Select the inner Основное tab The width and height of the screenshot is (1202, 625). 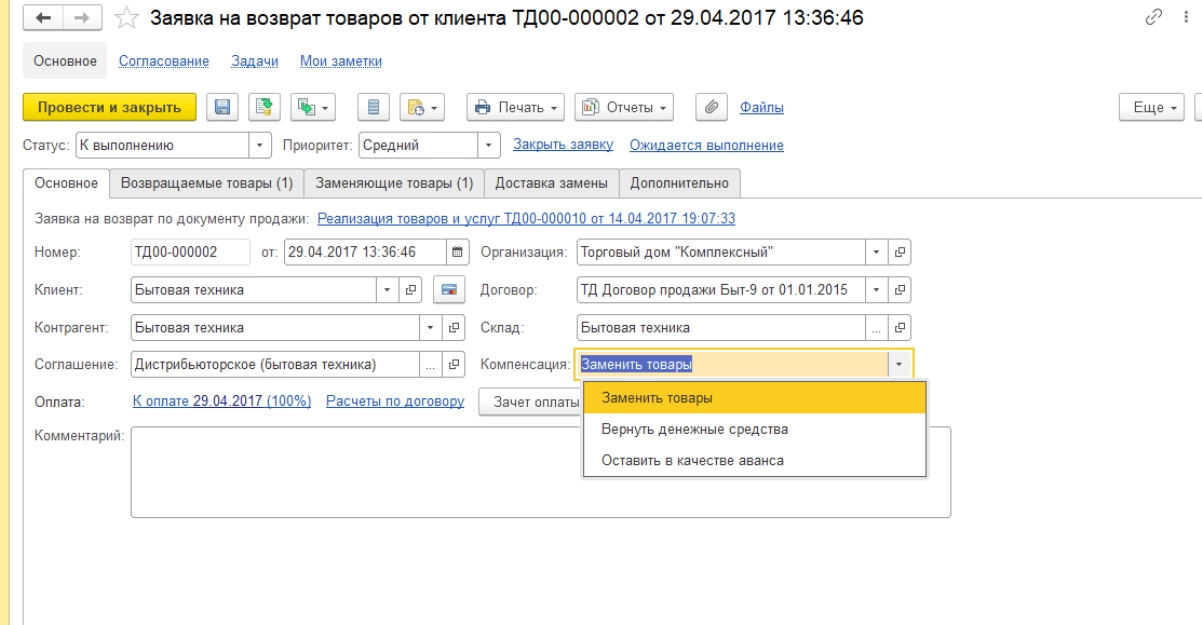(x=66, y=183)
